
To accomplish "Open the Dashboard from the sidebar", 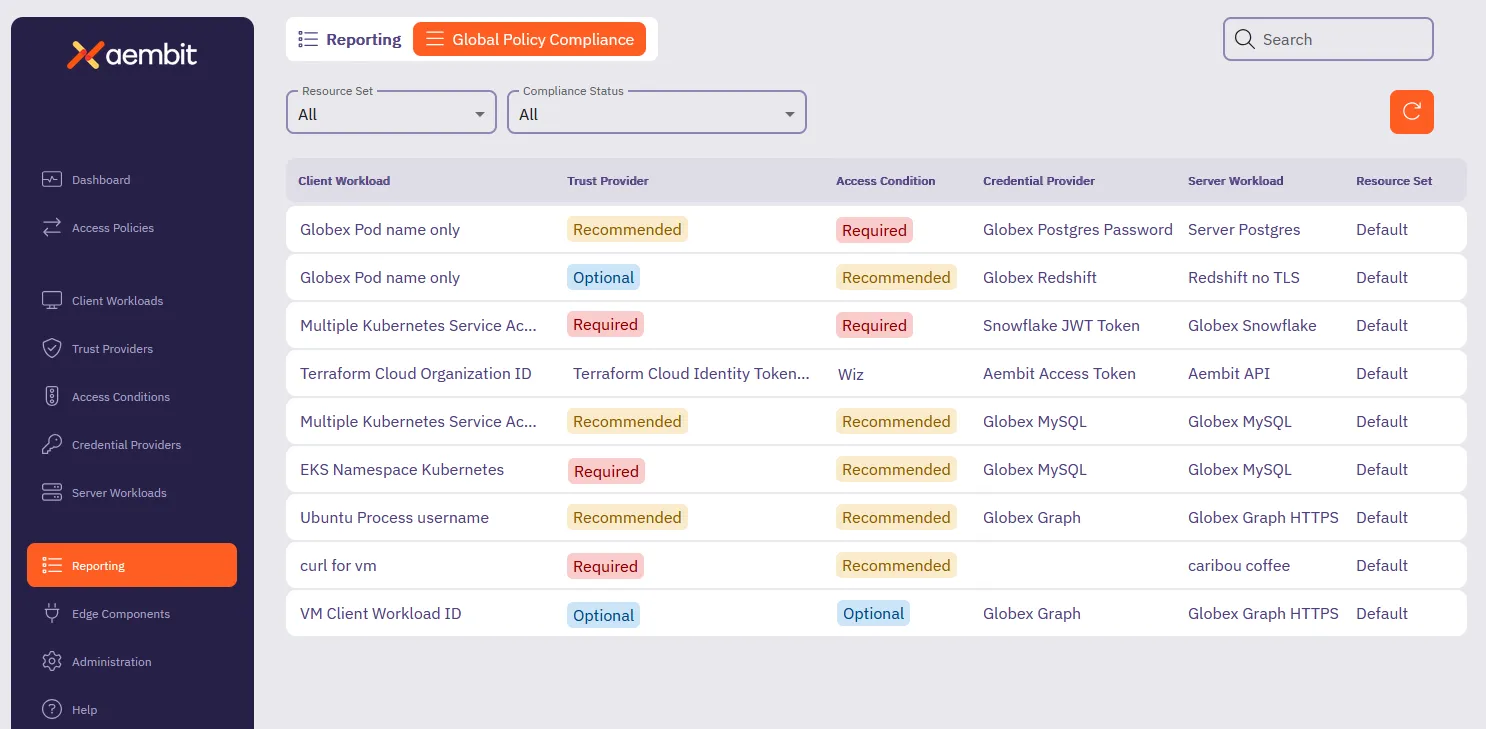I will pos(101,180).
